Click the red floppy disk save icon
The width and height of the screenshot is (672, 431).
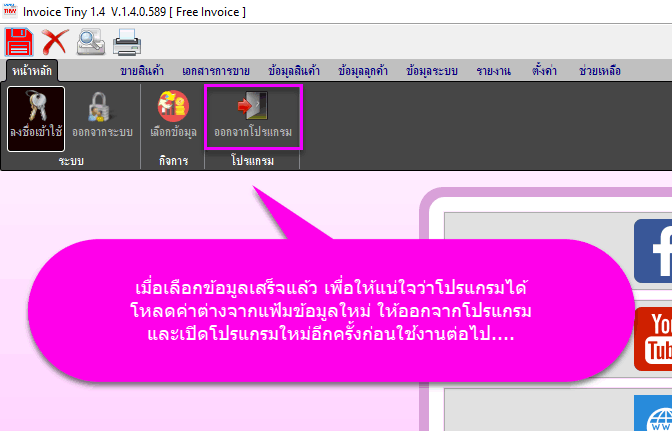(19, 42)
